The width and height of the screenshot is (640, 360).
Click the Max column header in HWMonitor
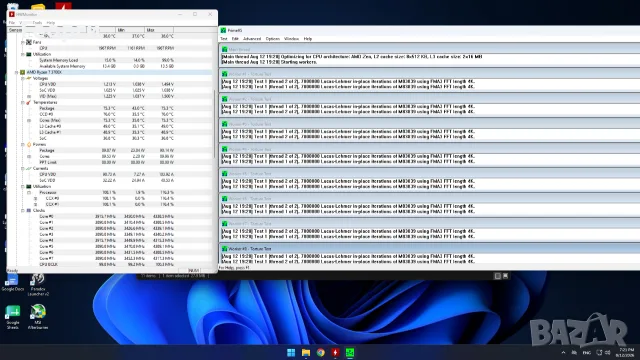click(159, 30)
